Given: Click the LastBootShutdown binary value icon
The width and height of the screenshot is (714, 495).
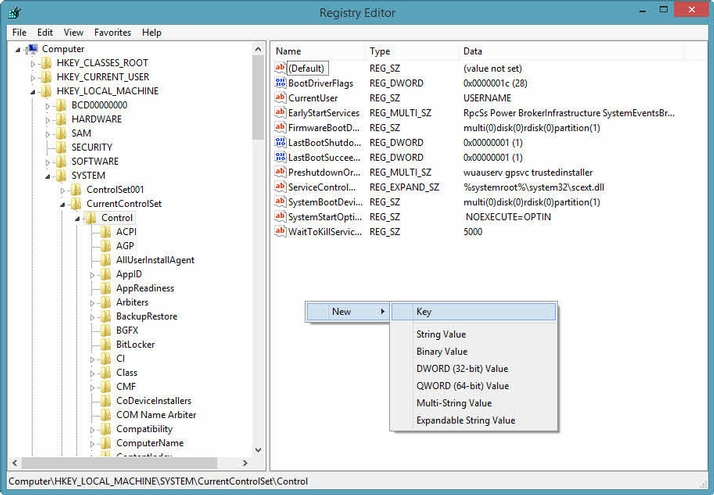Looking at the screenshot, I should click(280, 143).
